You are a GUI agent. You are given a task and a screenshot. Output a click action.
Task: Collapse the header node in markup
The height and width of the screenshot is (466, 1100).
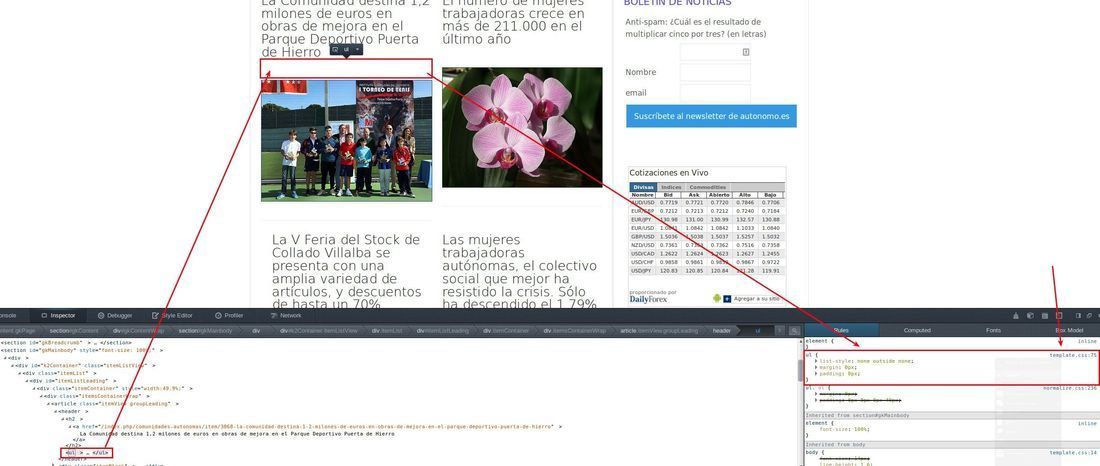point(55,412)
